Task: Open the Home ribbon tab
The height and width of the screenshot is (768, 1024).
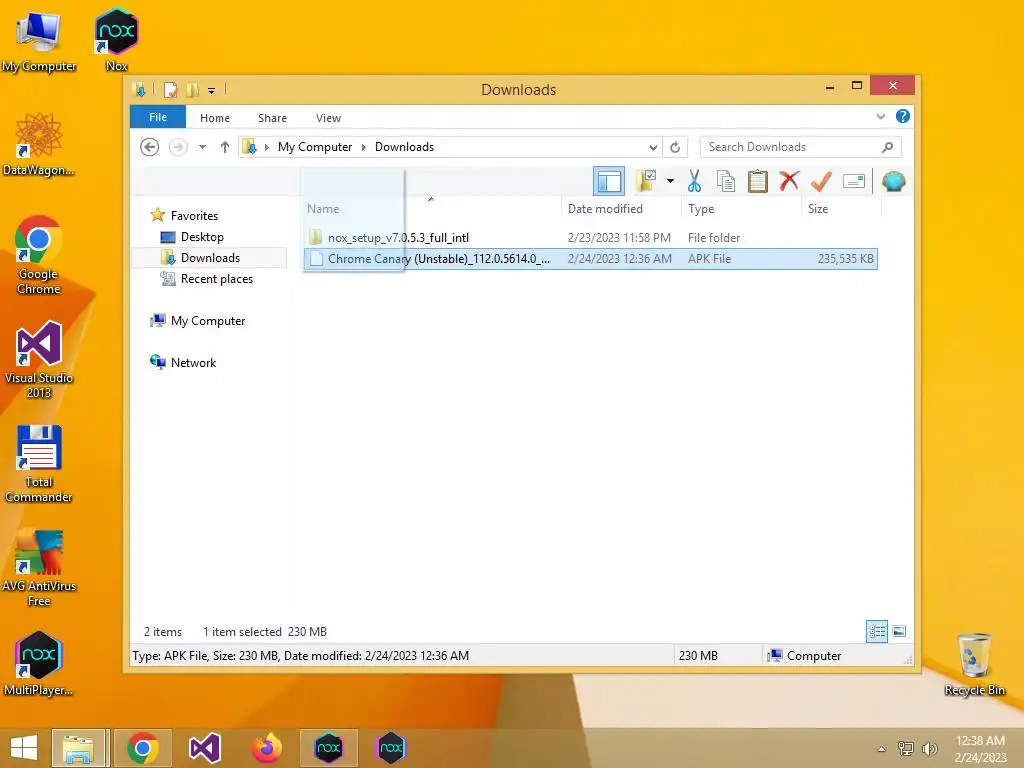Action: click(215, 118)
